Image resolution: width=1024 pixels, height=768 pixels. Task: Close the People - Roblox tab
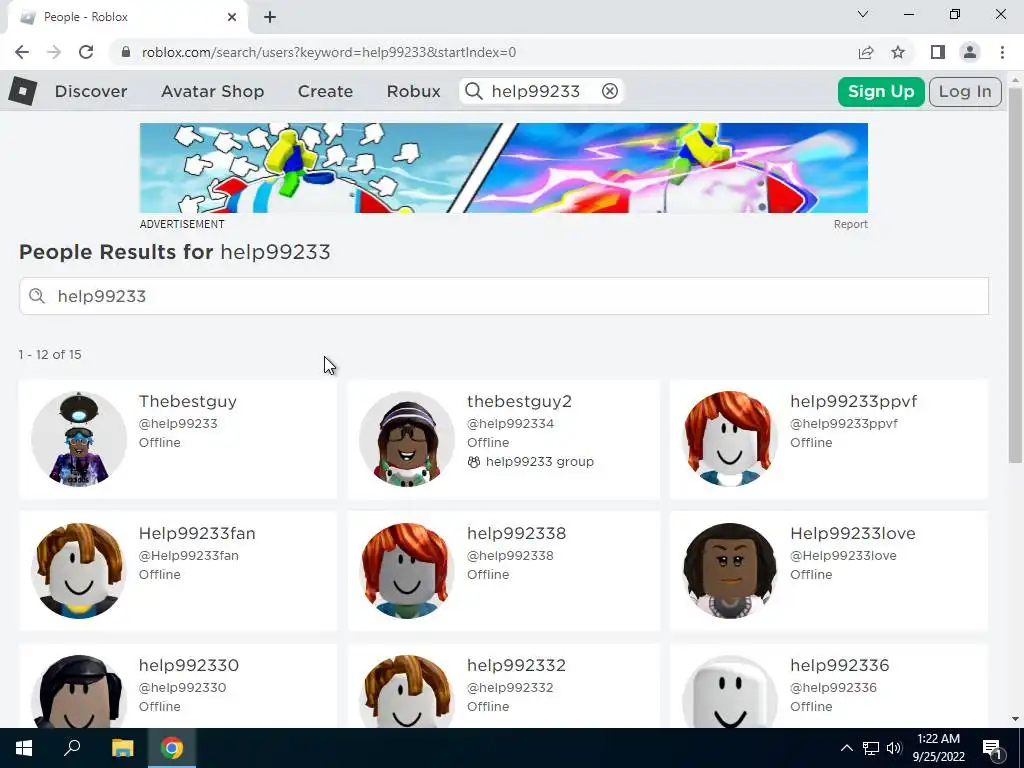pyautogui.click(x=232, y=17)
